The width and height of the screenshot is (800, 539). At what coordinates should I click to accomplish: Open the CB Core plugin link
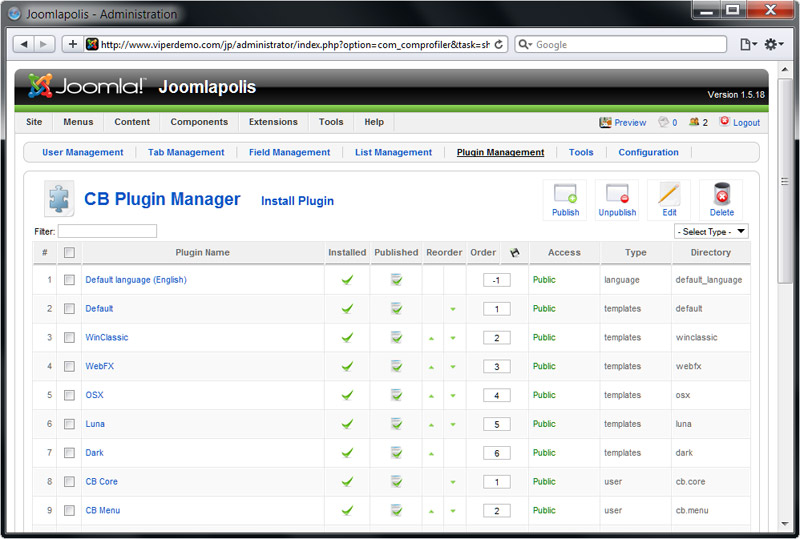tap(102, 481)
